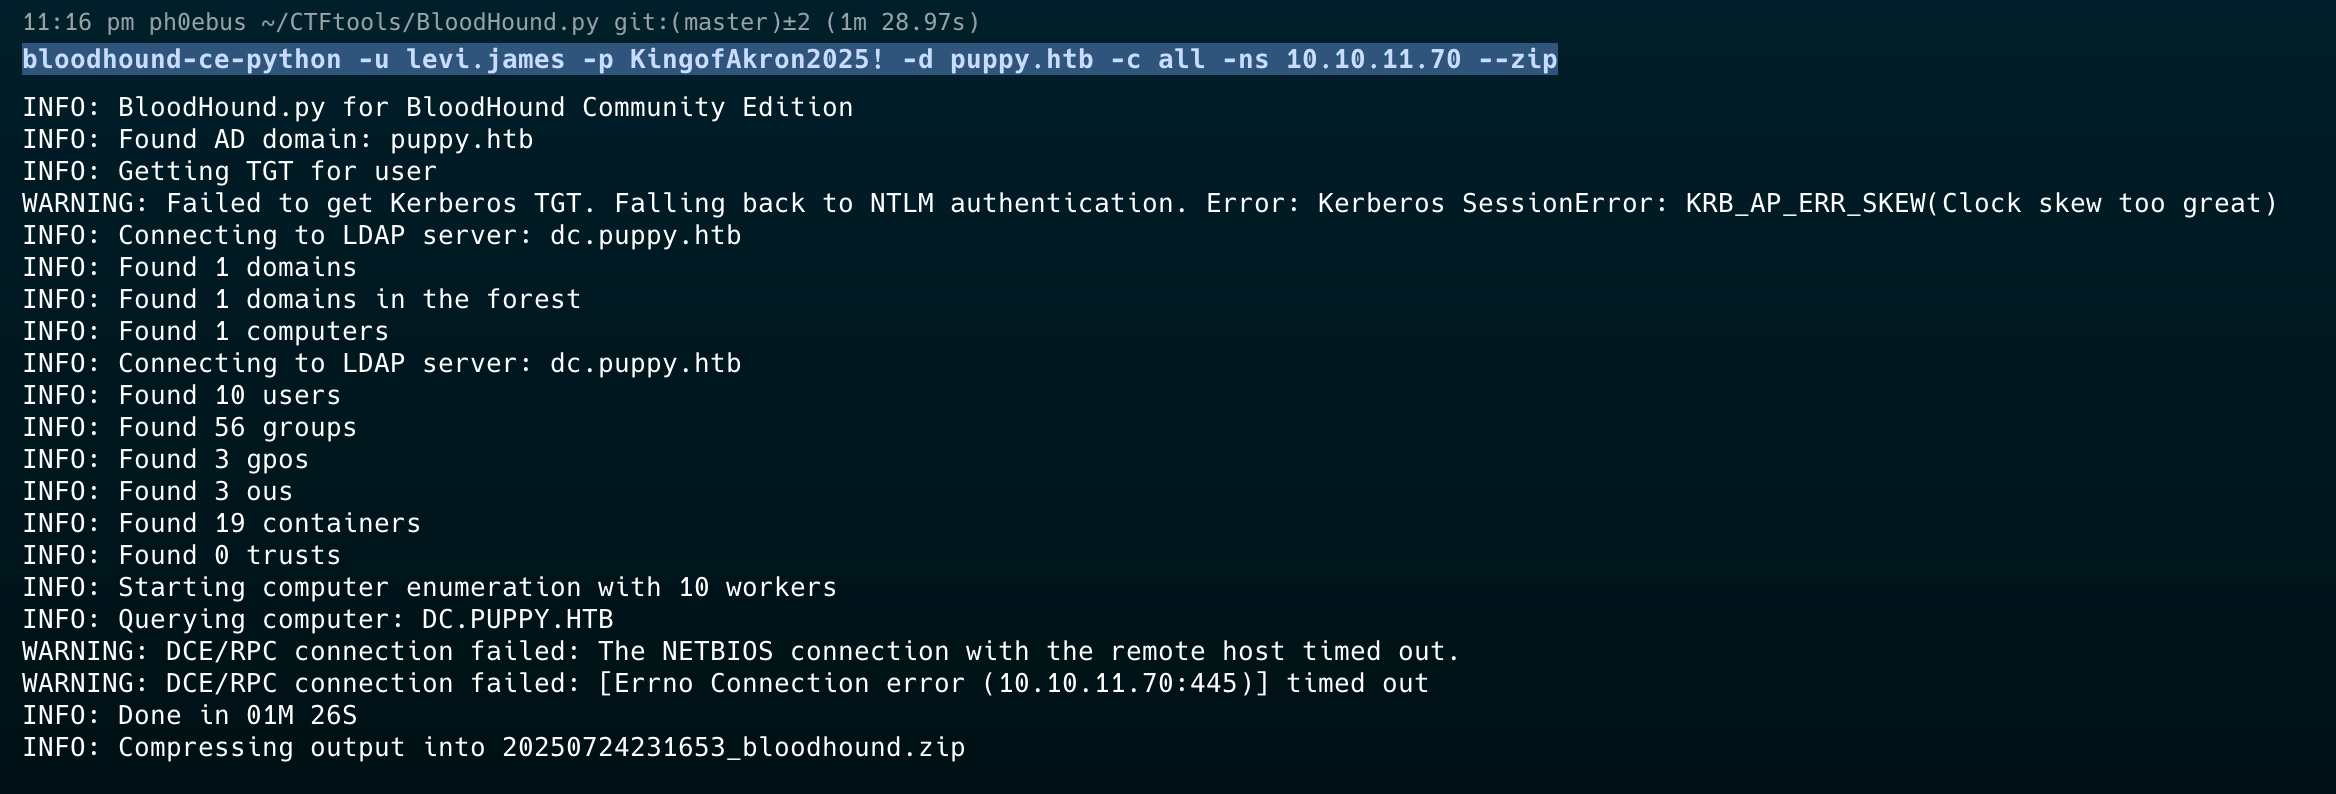The image size is (2336, 794).
Task: Click first Connecting to LDAP server line
Action: click(382, 235)
